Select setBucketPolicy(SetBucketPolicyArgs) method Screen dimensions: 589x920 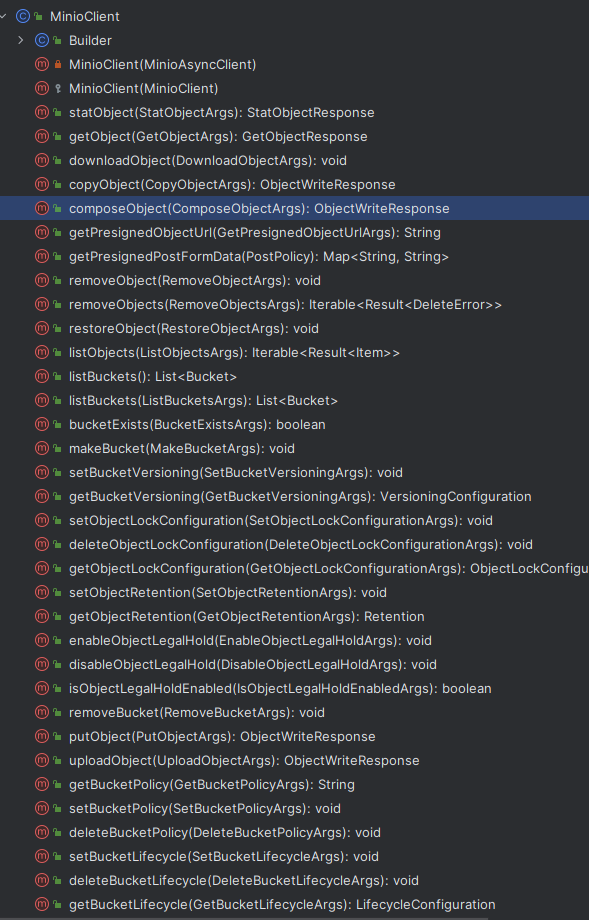(205, 810)
